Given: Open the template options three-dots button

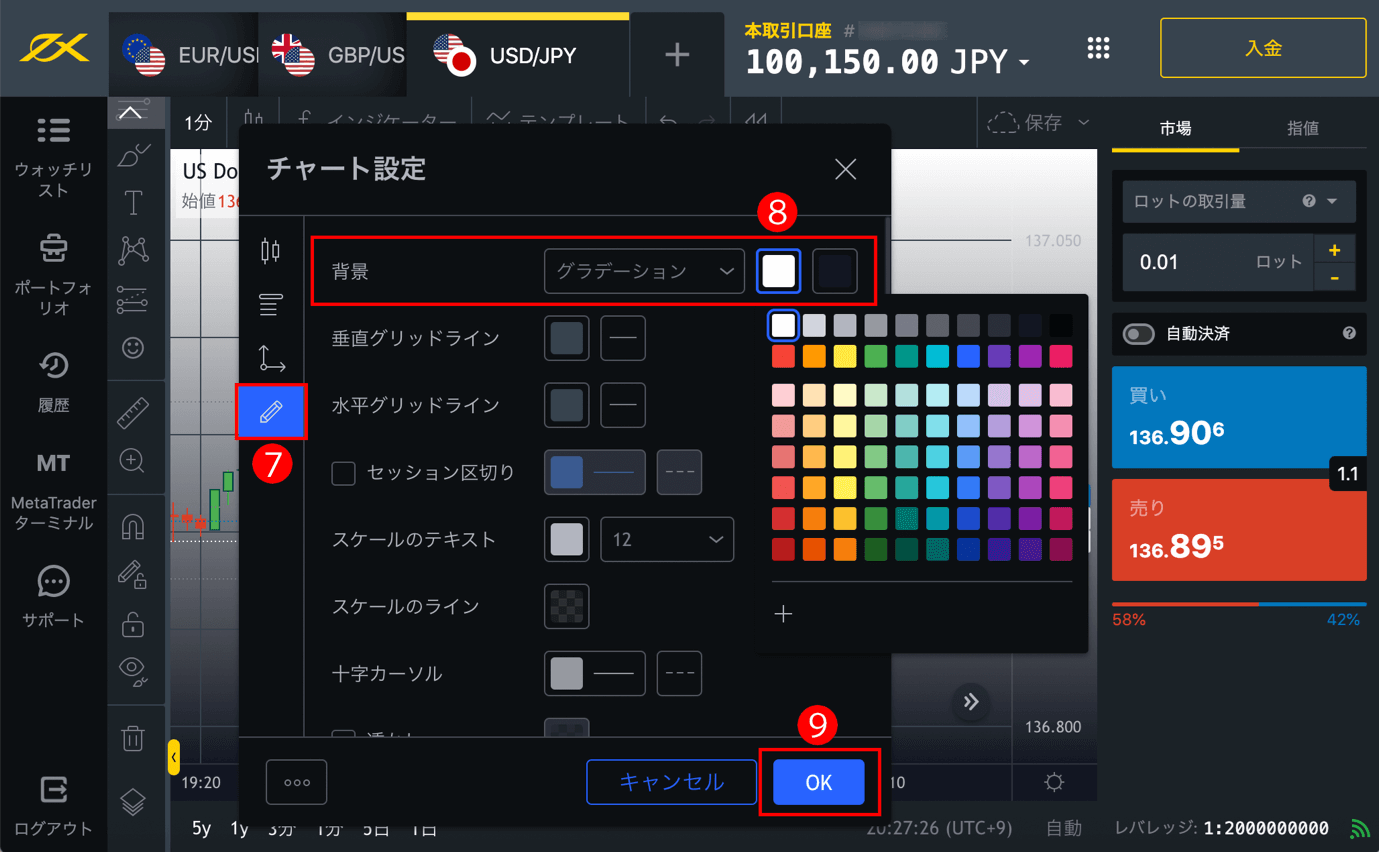Looking at the screenshot, I should (x=296, y=782).
